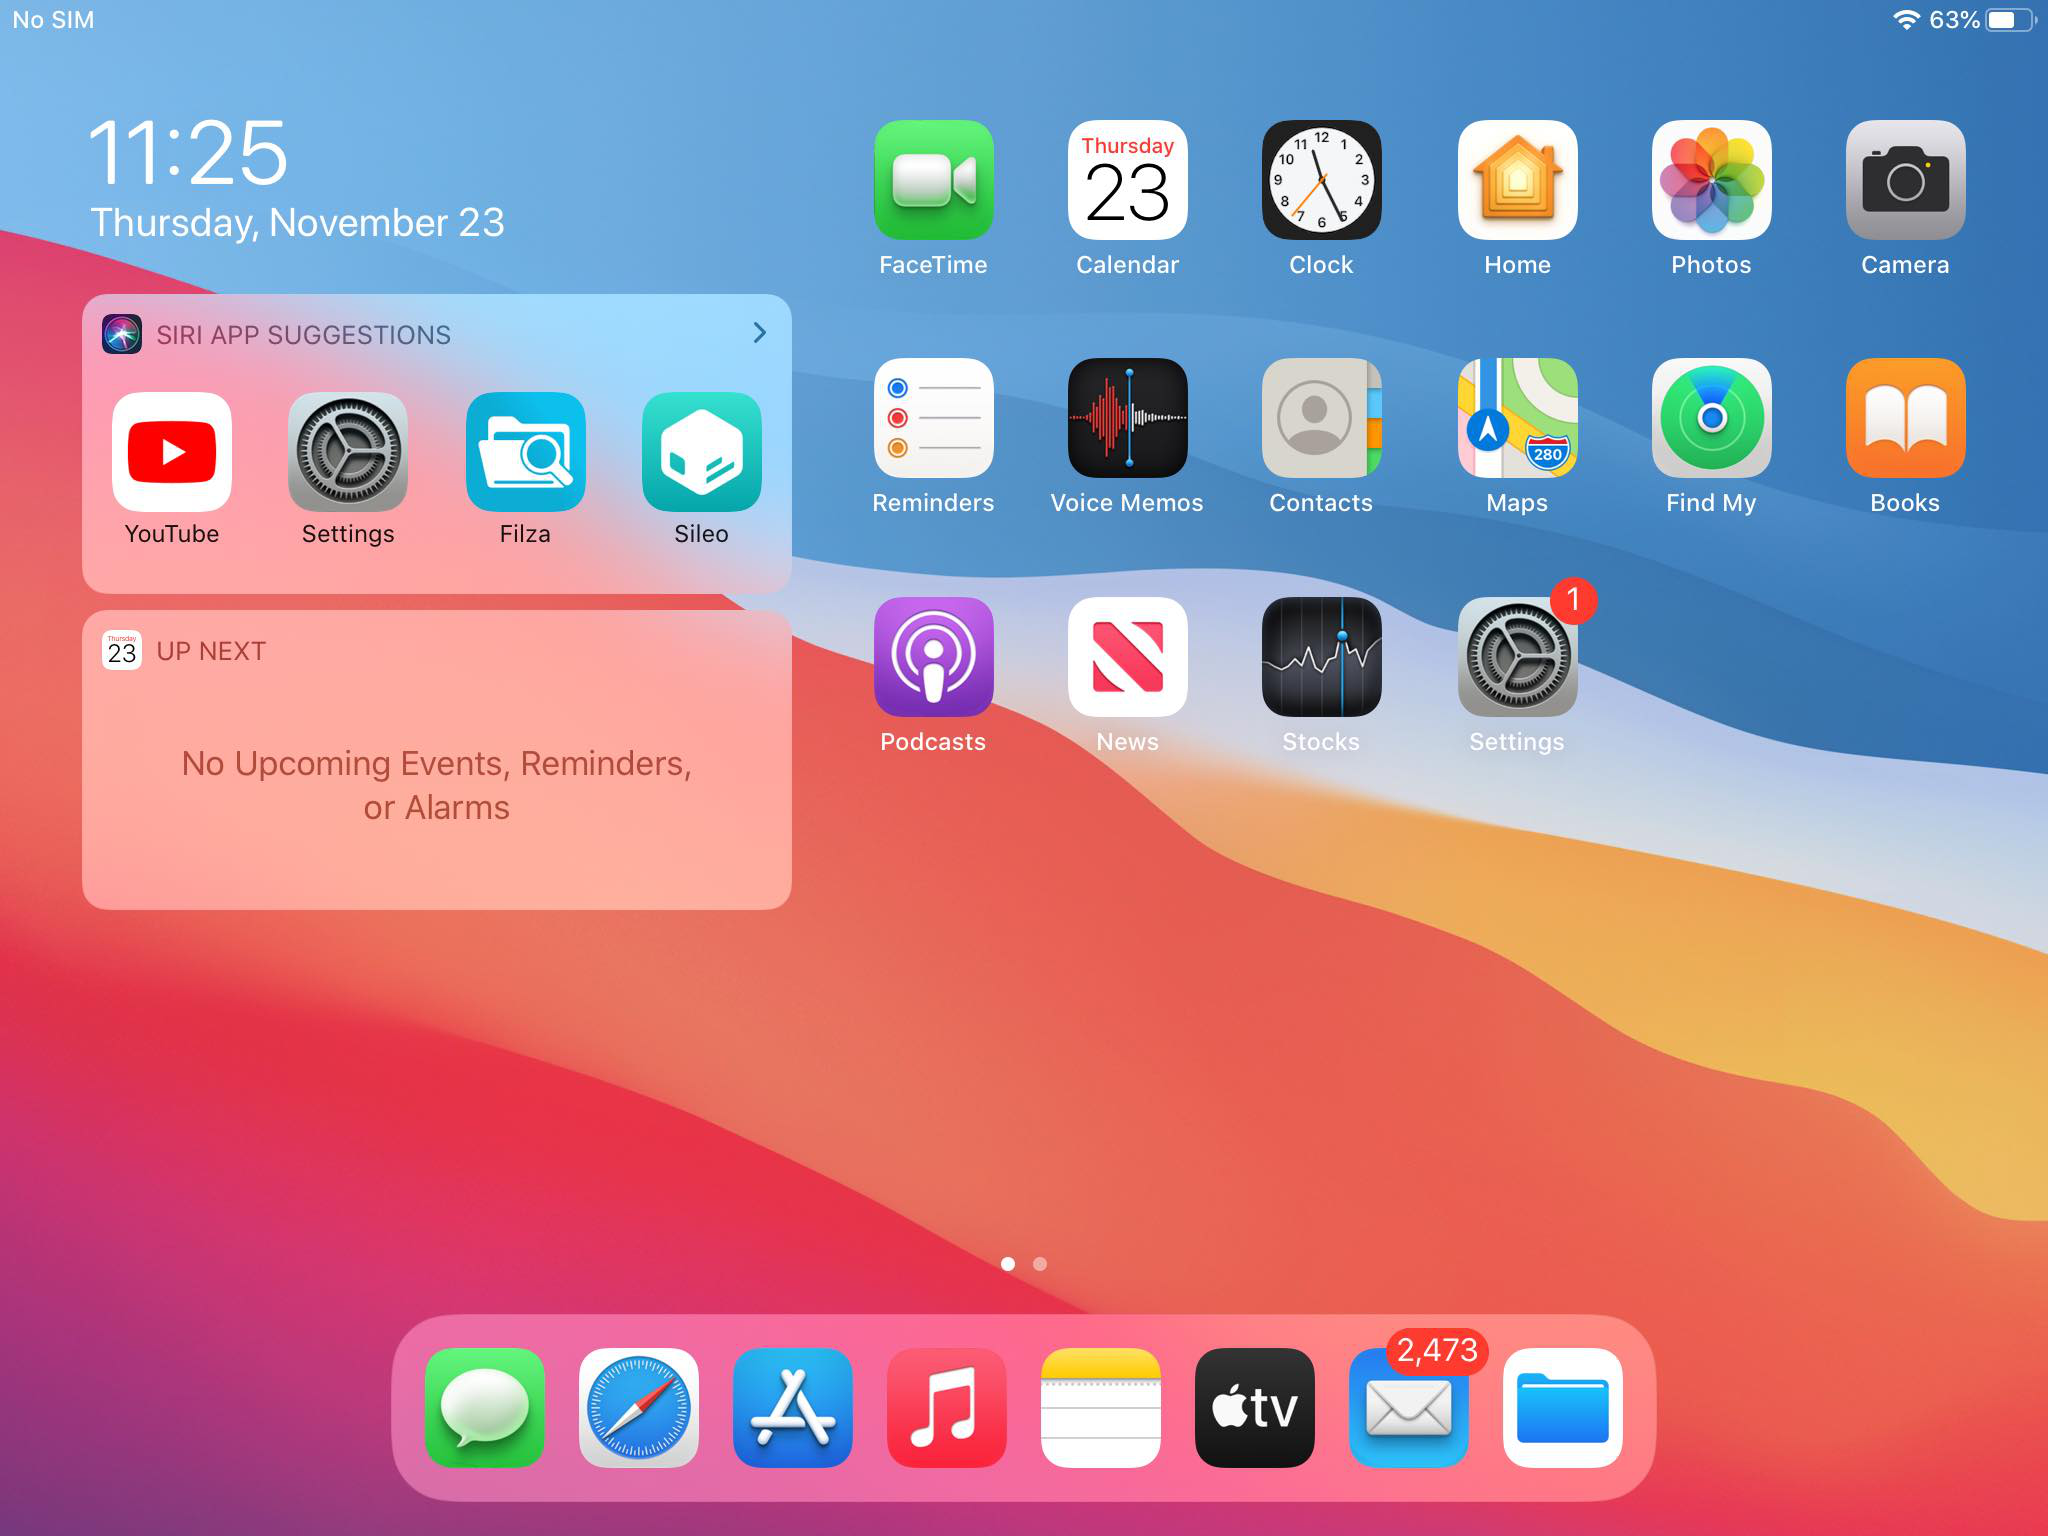
Task: Tap the "No SIM" status text
Action: pyautogui.click(x=53, y=20)
